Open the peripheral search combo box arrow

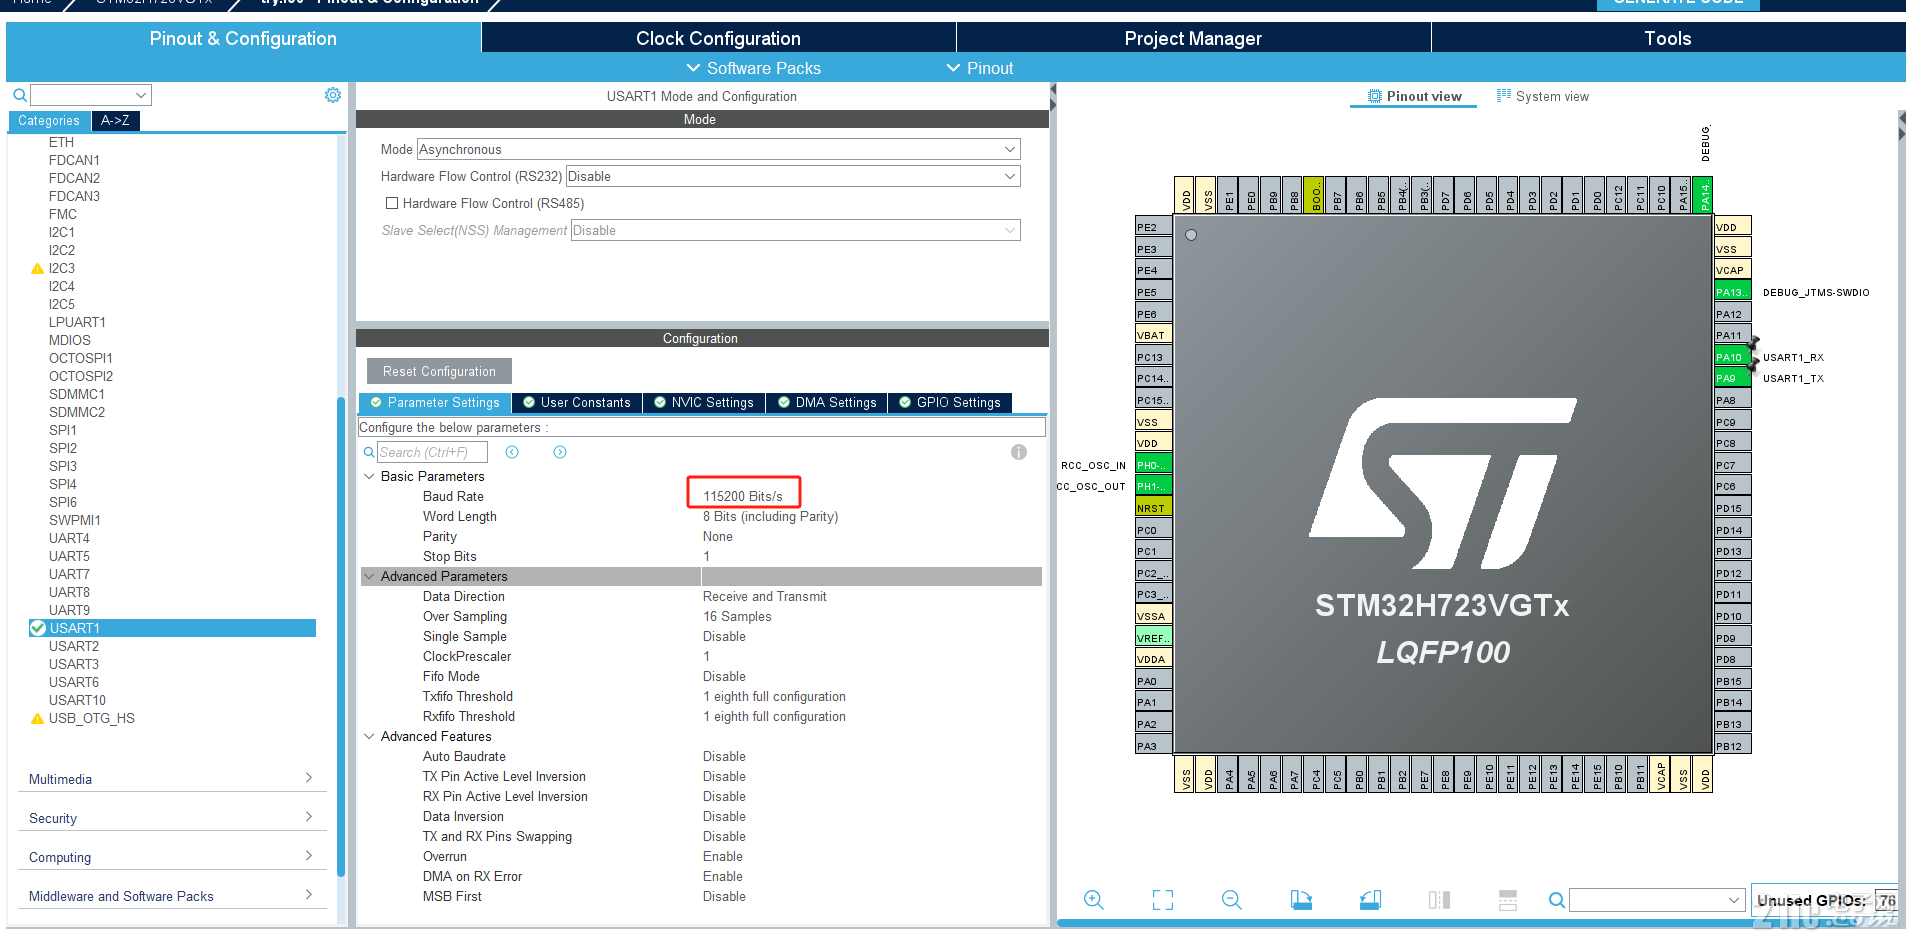(141, 95)
